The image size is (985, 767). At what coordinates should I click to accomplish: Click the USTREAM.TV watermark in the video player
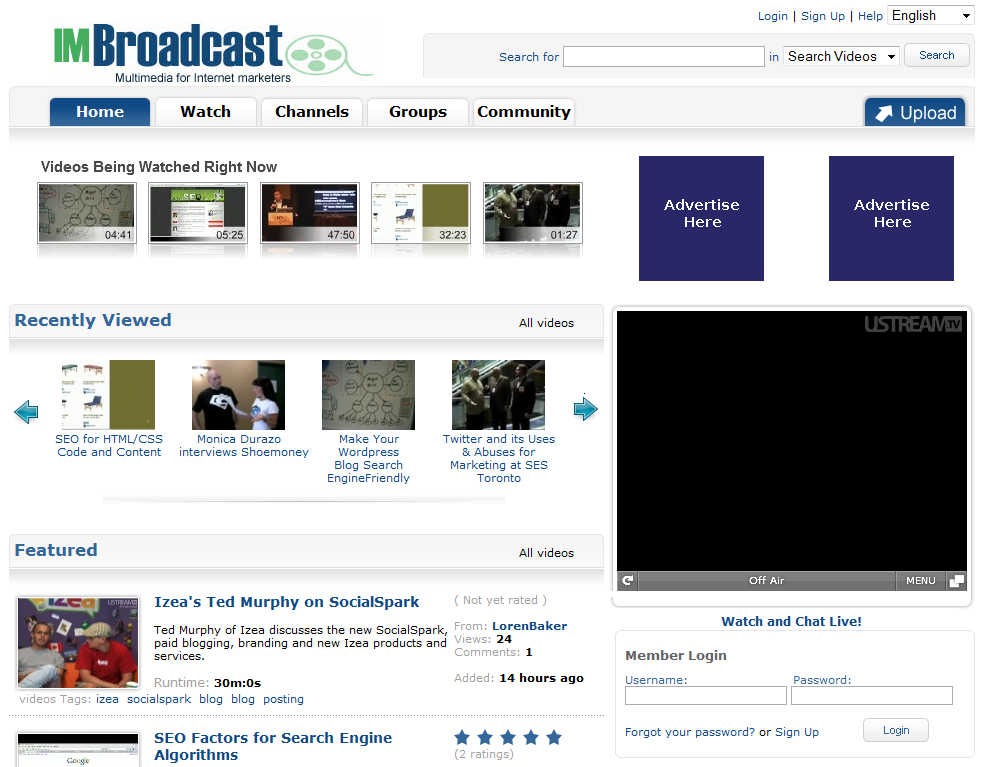[915, 322]
